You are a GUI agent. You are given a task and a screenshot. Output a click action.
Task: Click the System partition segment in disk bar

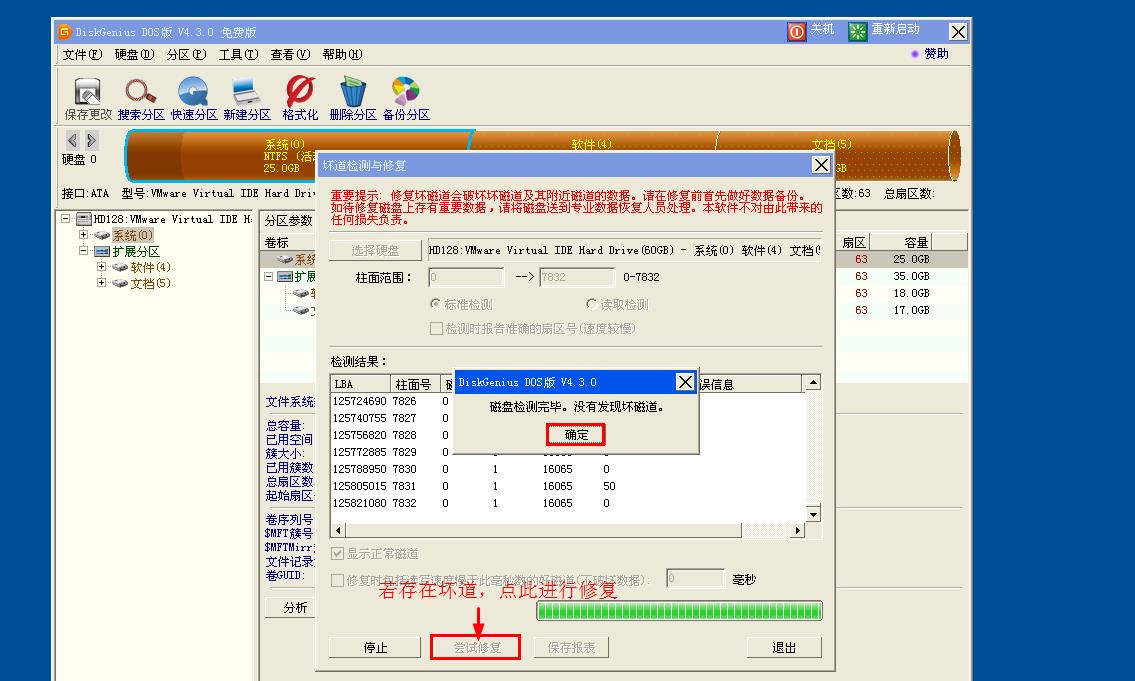coord(297,156)
